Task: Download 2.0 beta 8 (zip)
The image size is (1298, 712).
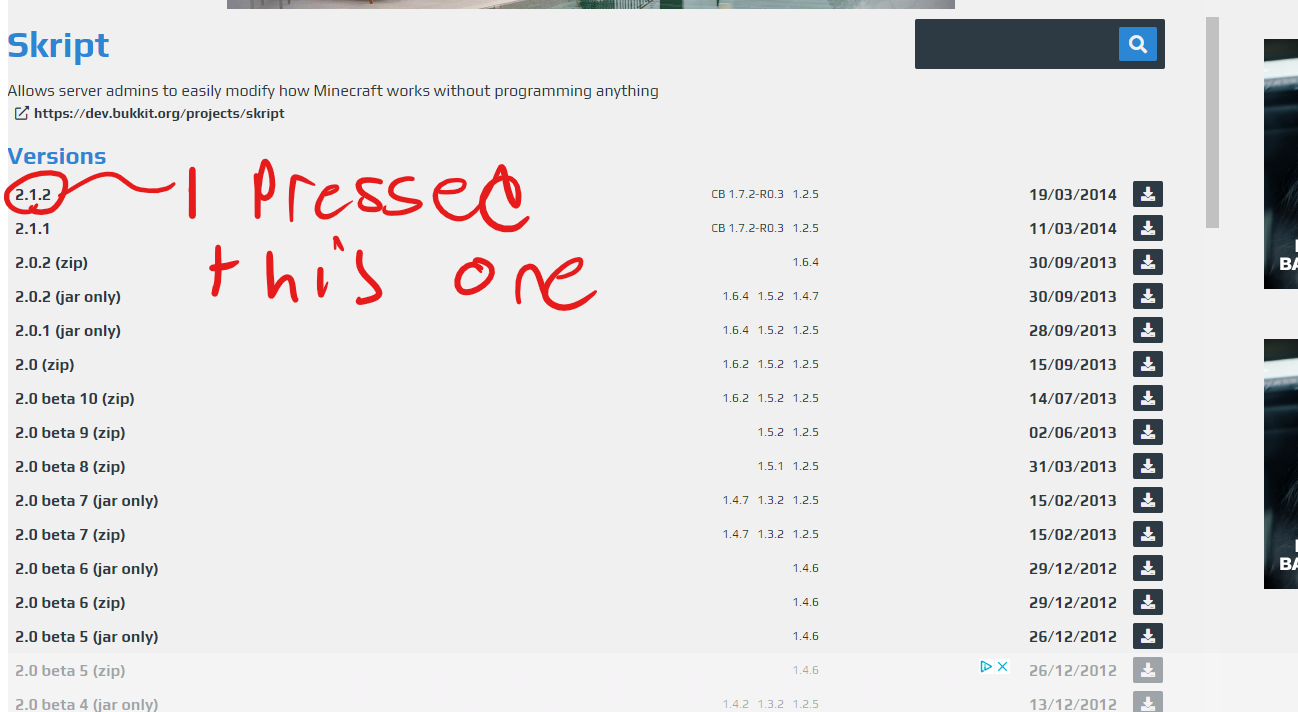Action: pos(1148,466)
